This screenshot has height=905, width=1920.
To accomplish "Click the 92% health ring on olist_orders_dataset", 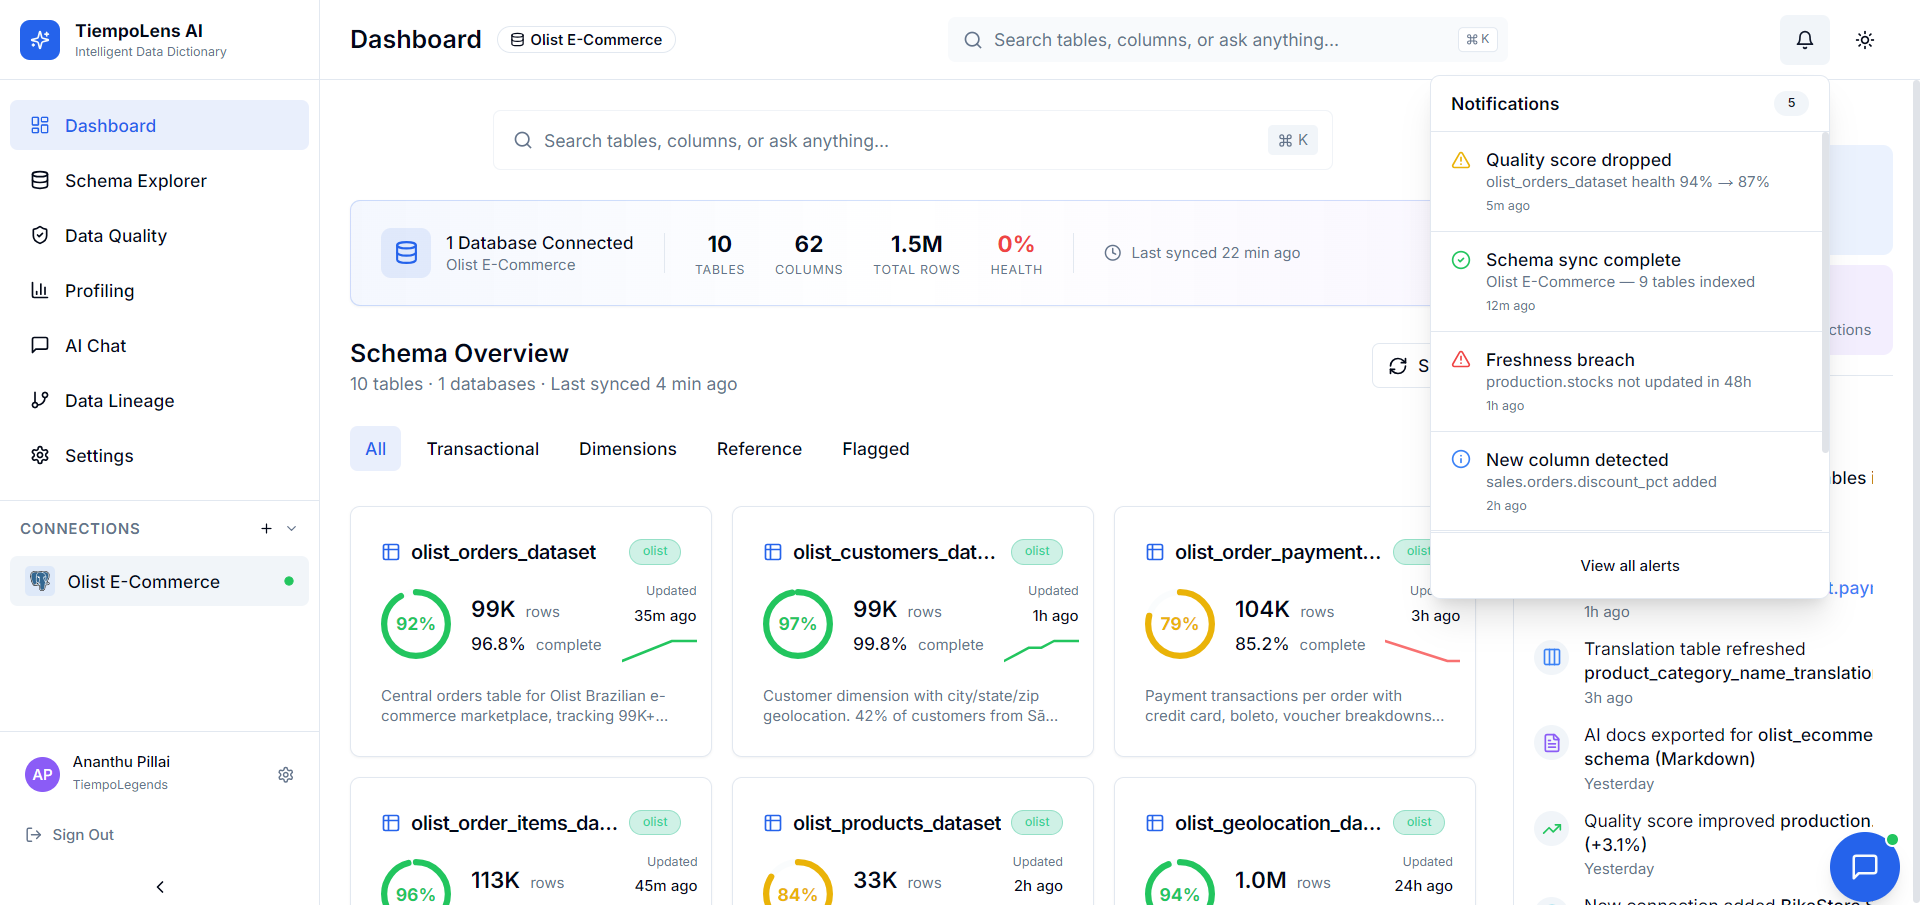I will (x=416, y=624).
